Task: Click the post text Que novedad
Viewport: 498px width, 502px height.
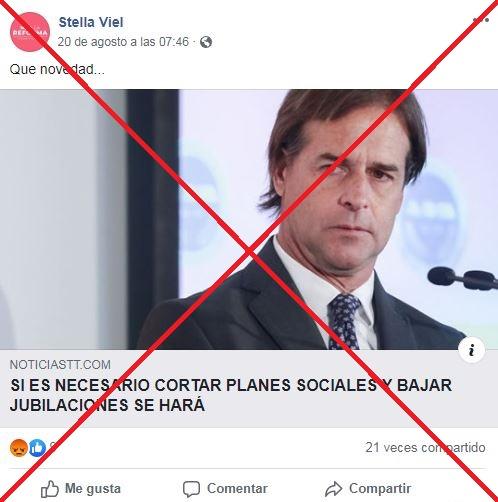Action: 57,69
